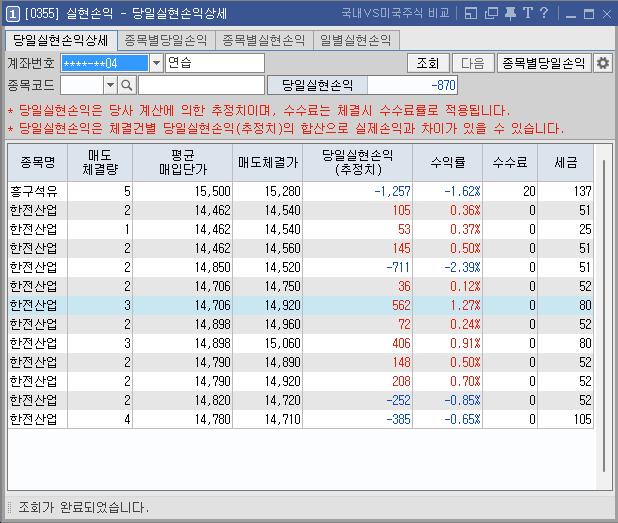Click the duplicate window icon in title bar
The width and height of the screenshot is (618, 523).
coord(491,14)
